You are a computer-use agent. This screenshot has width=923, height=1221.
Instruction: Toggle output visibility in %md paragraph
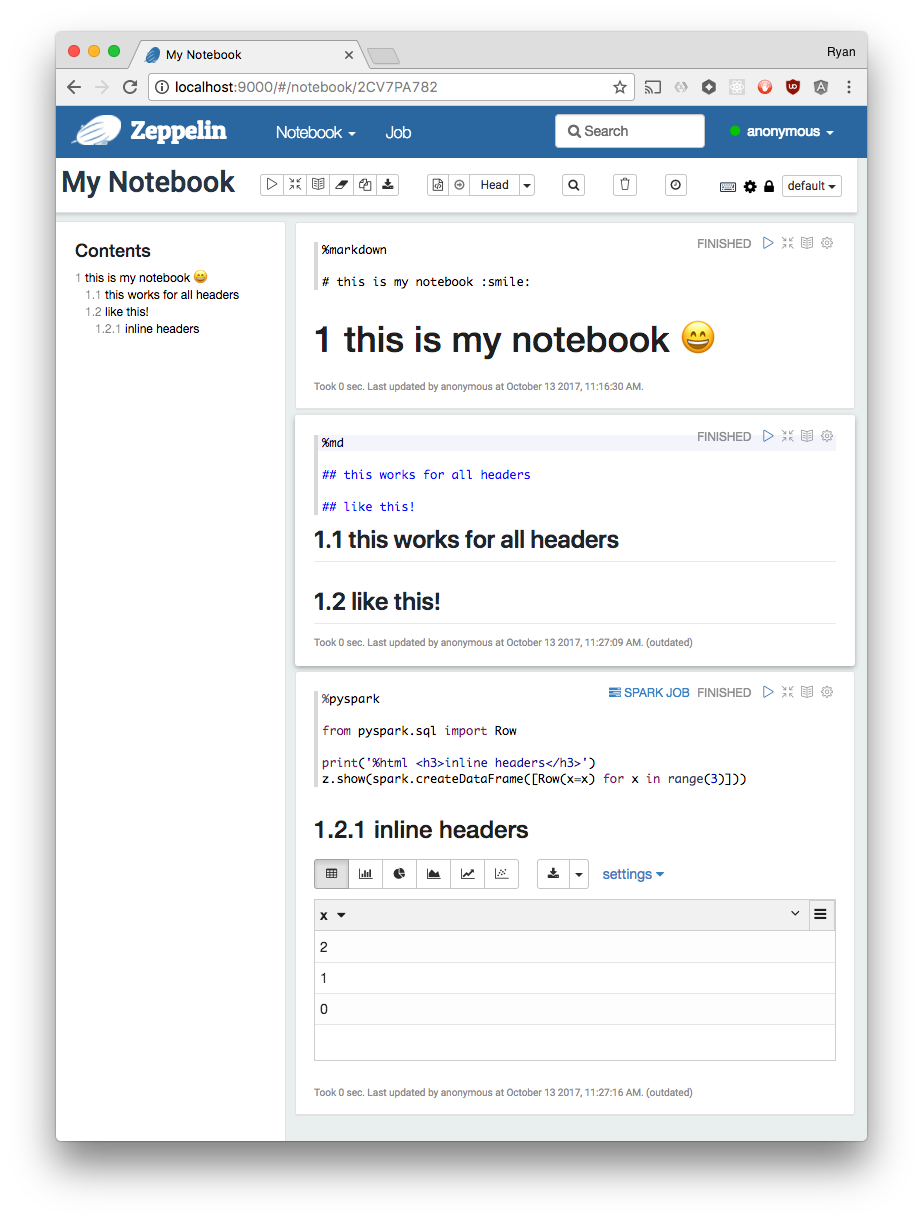[x=807, y=436]
